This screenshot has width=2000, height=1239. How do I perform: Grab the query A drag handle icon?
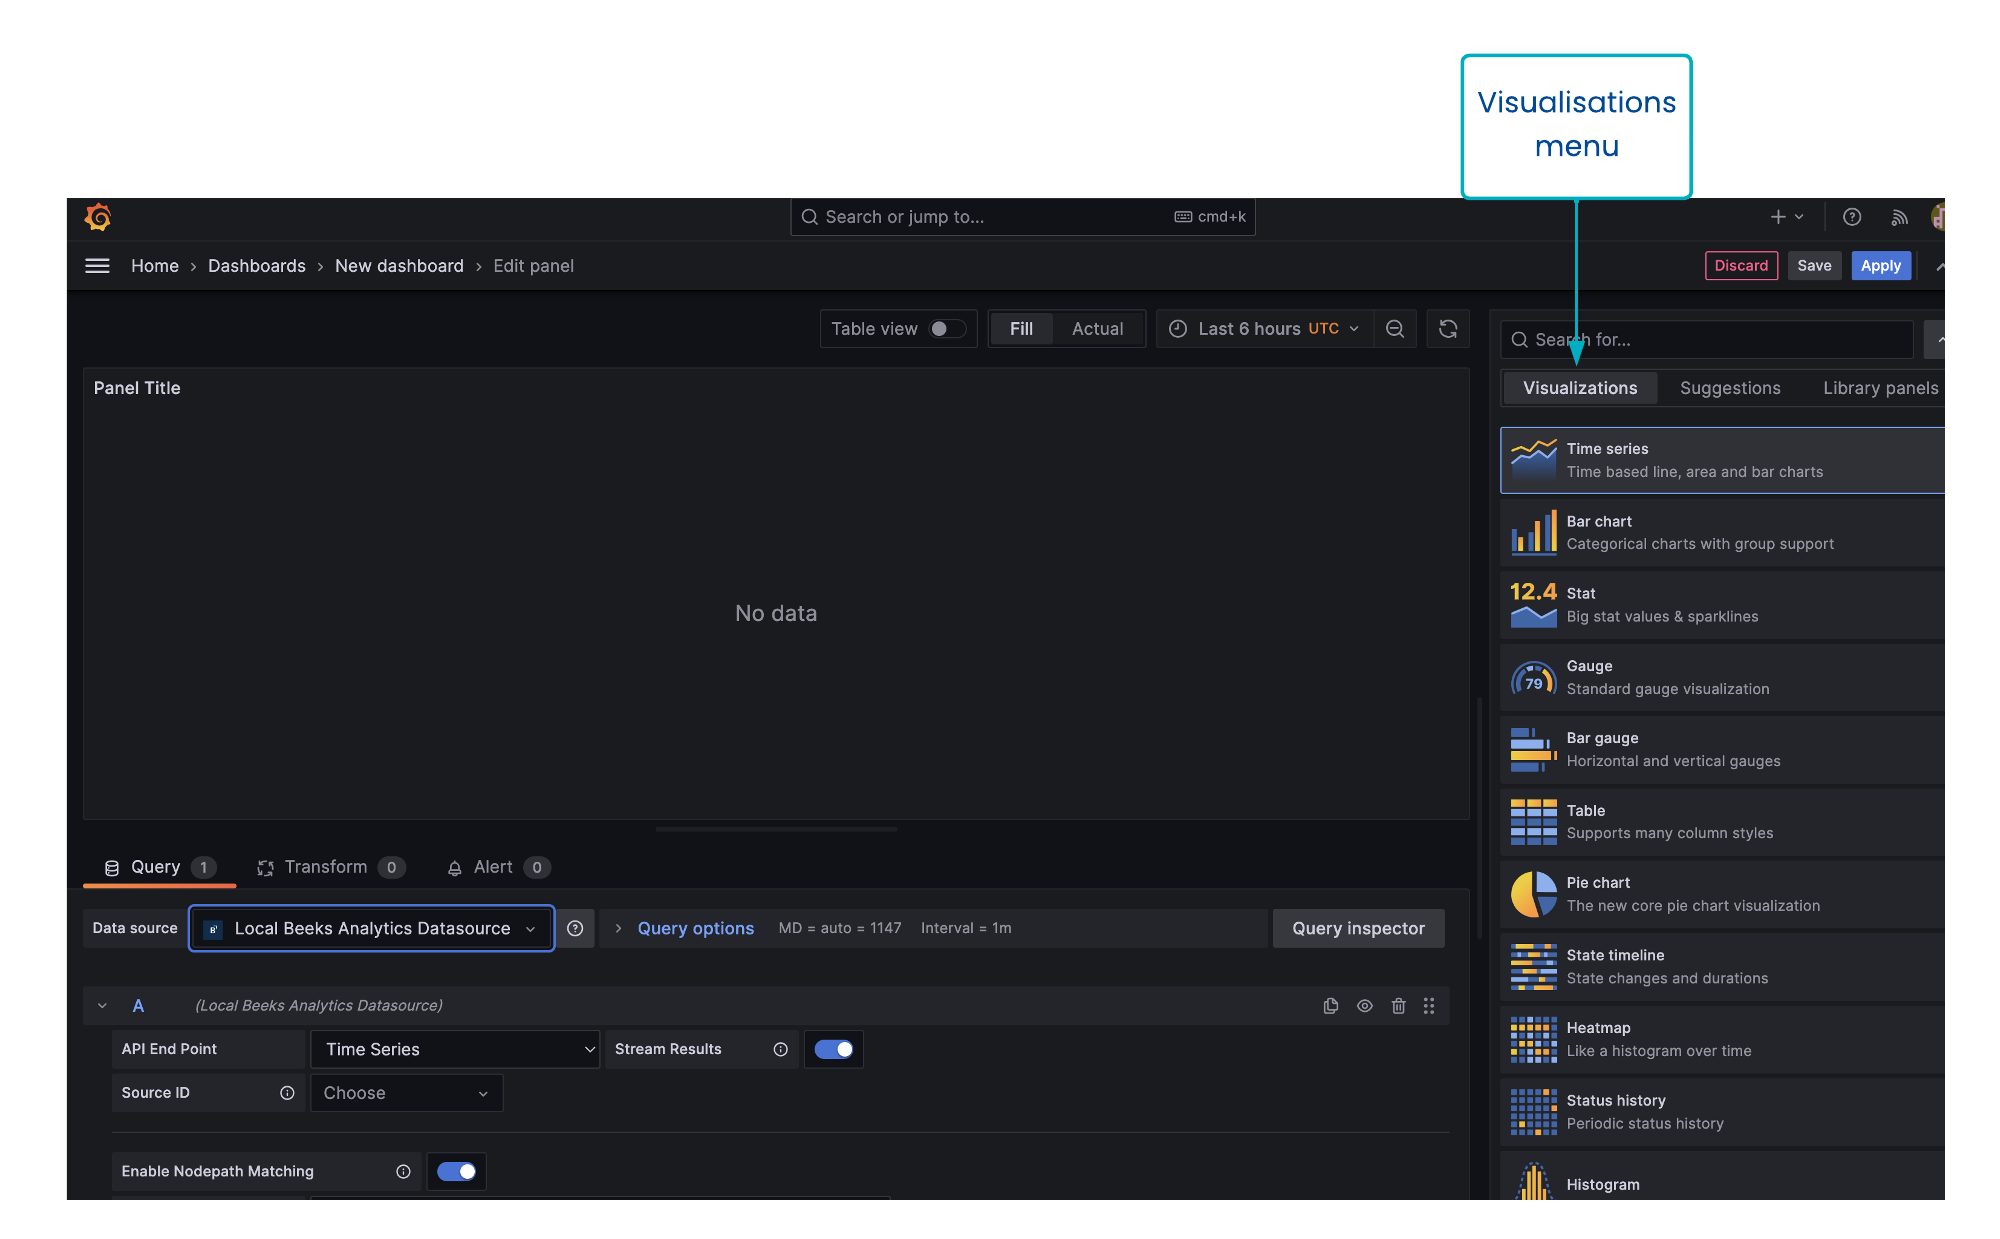pos(1429,1006)
